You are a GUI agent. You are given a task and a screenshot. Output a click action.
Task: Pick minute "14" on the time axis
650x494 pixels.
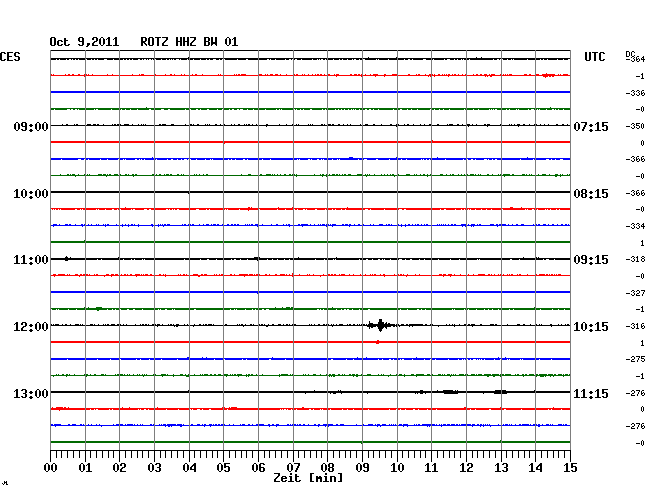tap(535, 468)
